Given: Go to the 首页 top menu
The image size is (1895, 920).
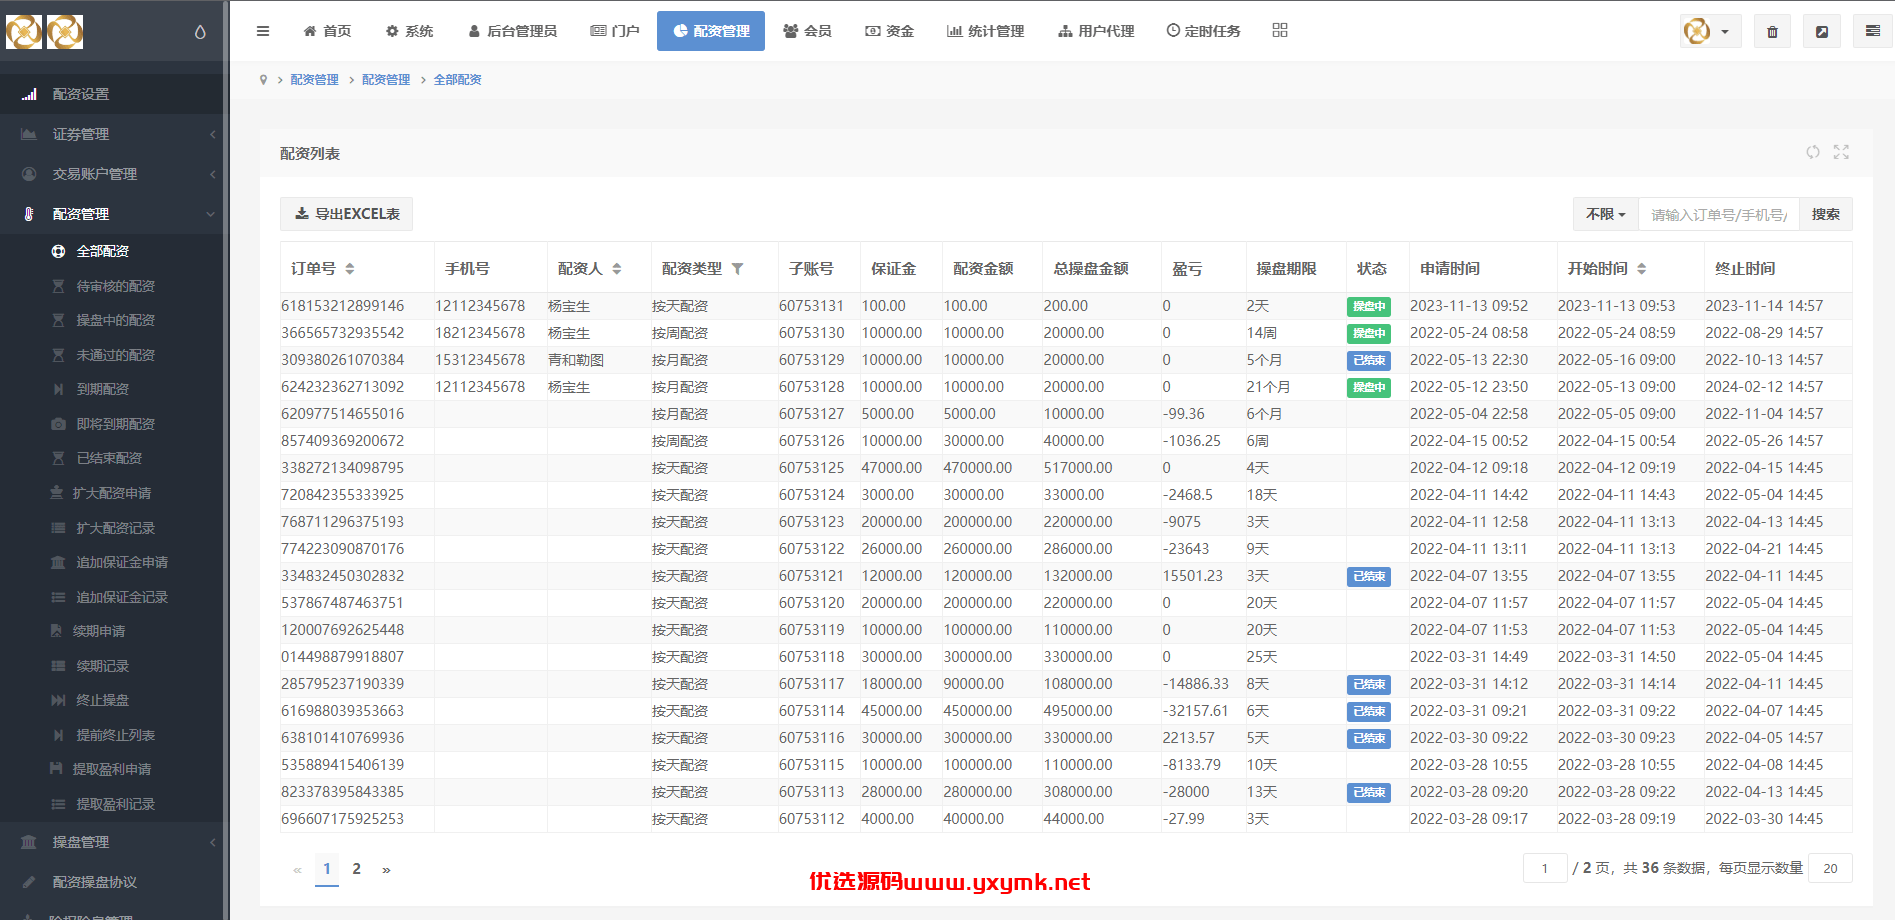Looking at the screenshot, I should point(328,31).
